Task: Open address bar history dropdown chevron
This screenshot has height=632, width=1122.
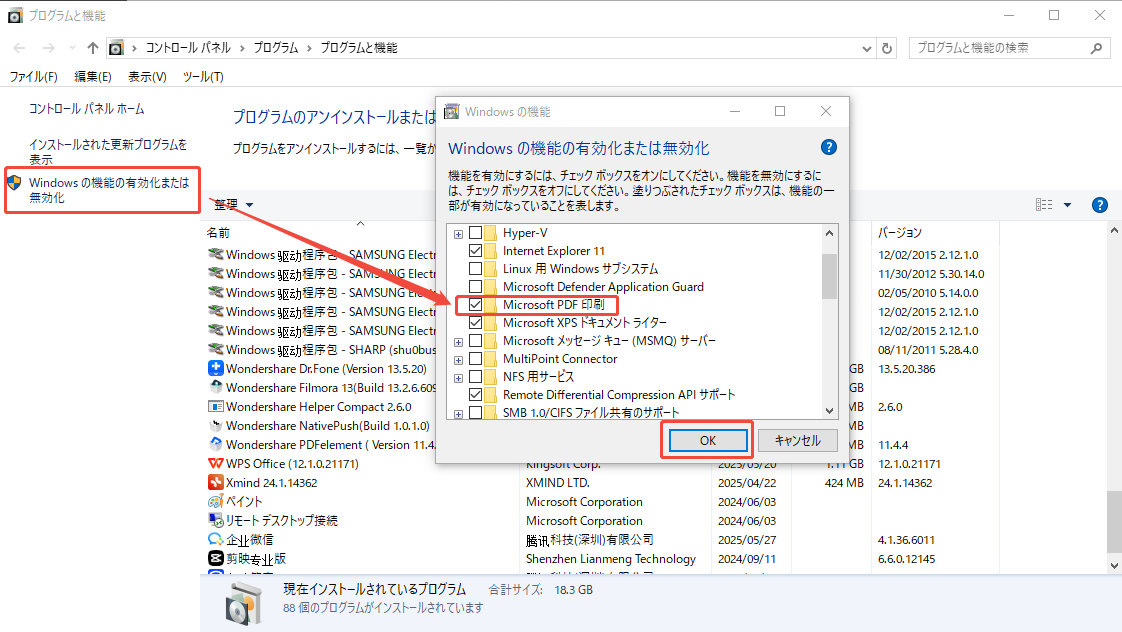Action: [x=867, y=49]
